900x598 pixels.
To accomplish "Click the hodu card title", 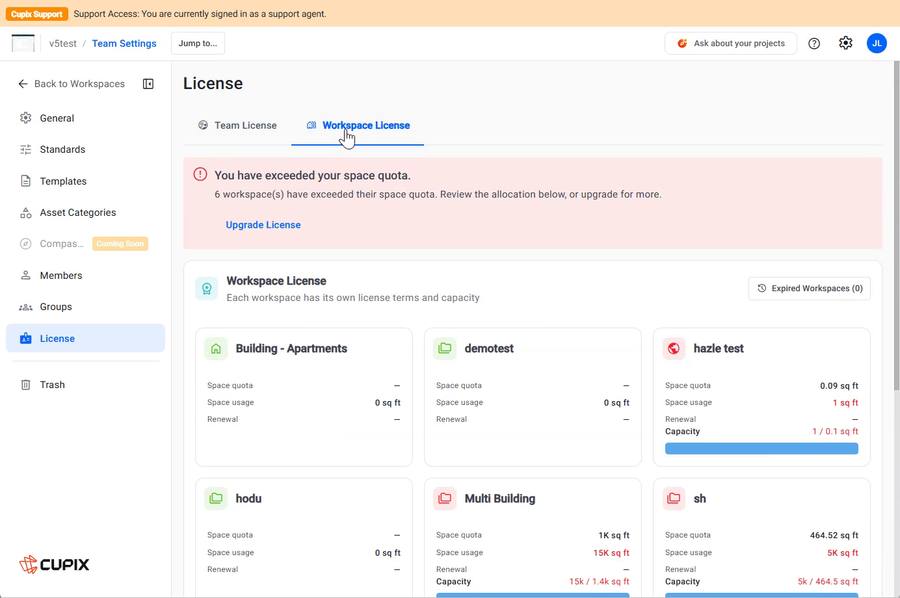I will click(249, 498).
